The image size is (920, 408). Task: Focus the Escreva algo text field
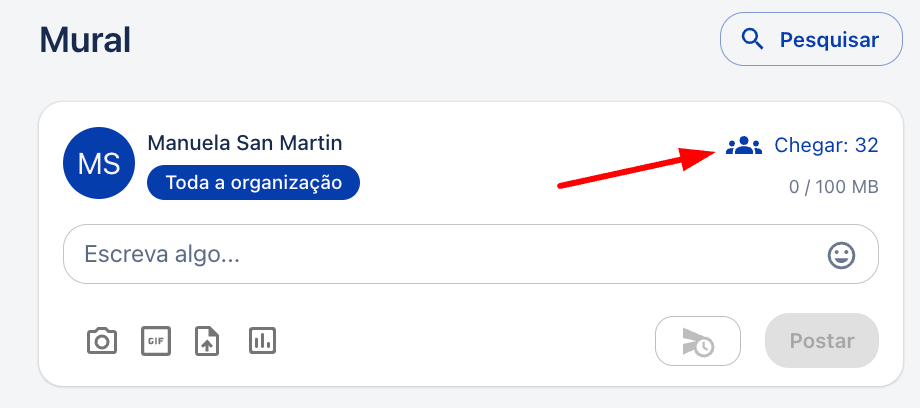pos(471,254)
